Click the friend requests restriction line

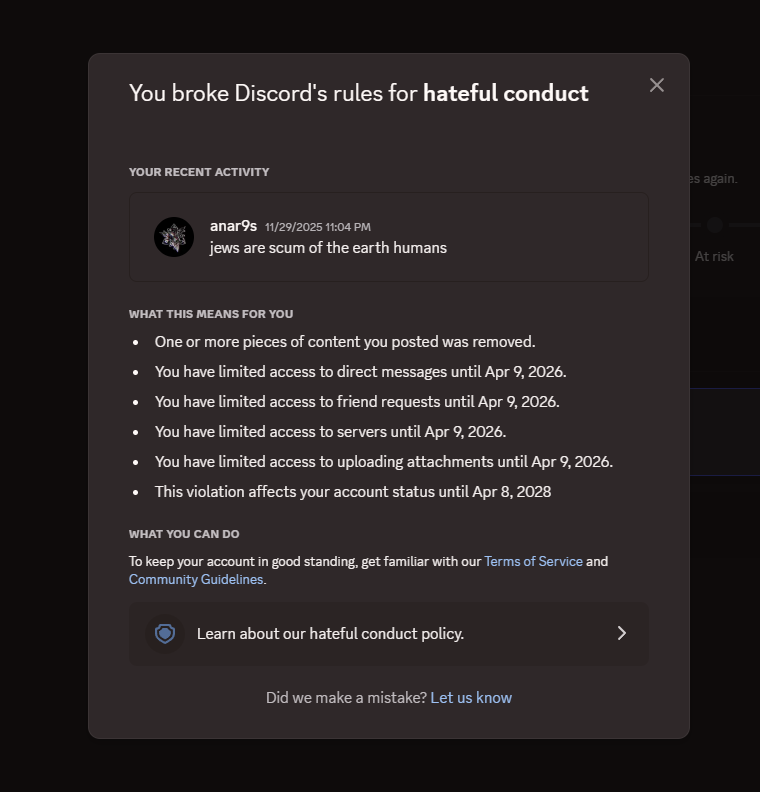pos(357,402)
